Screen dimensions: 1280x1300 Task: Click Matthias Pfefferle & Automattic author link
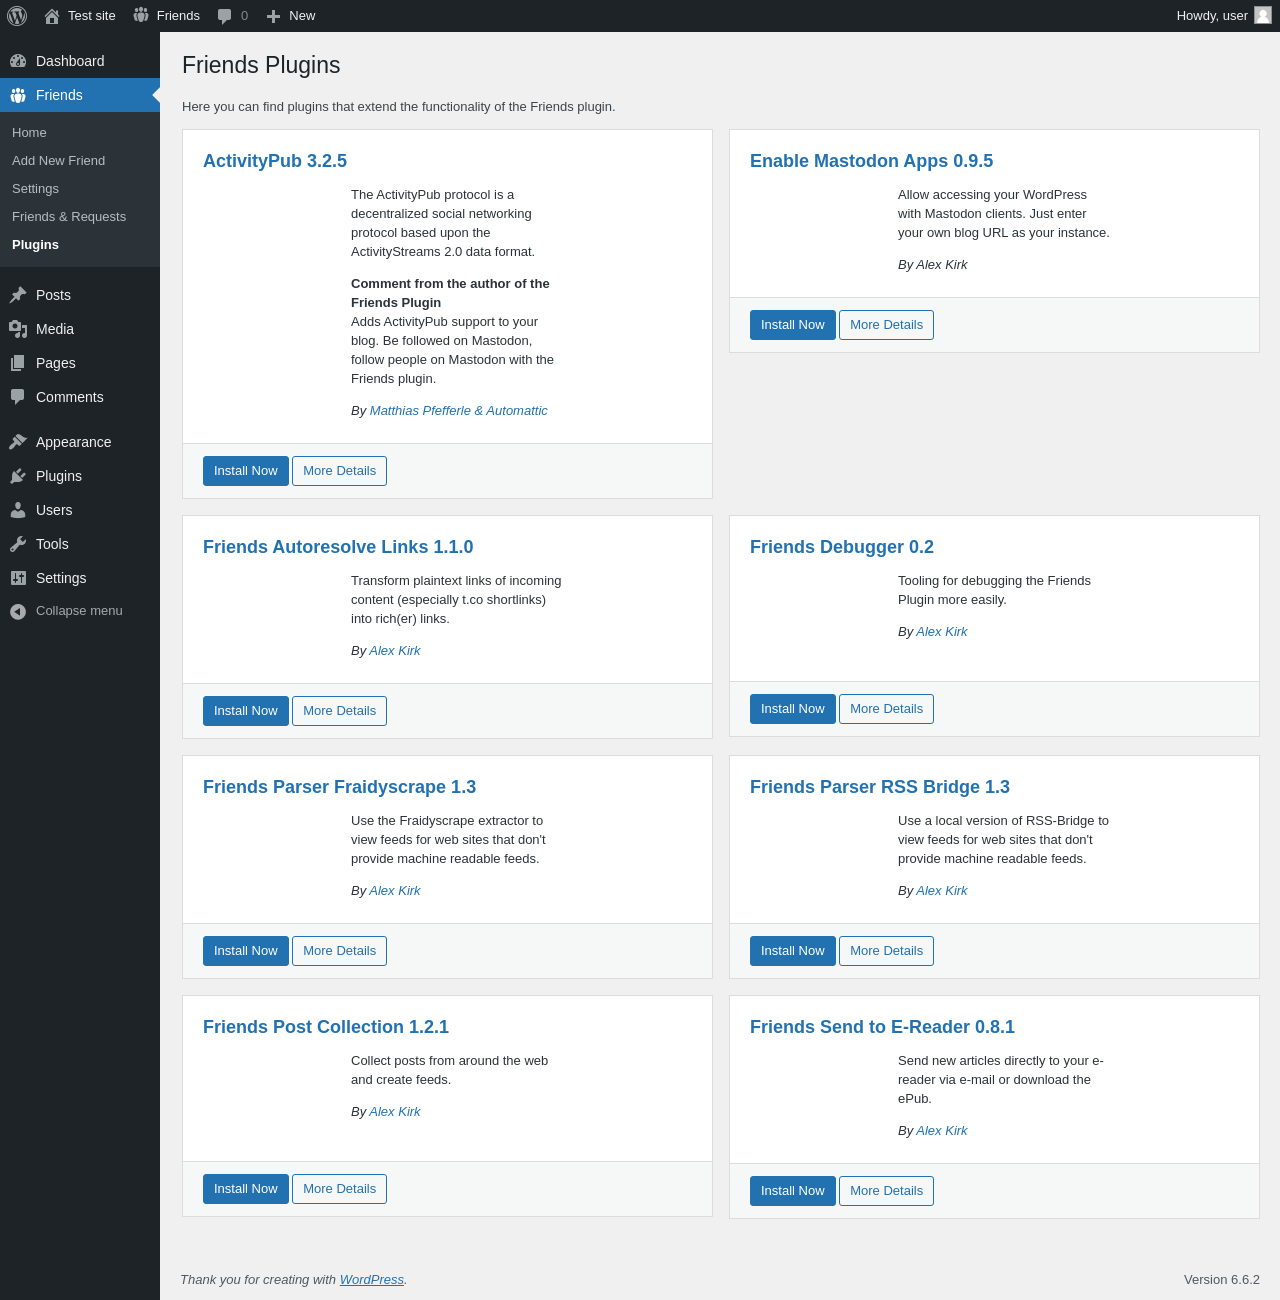point(459,411)
